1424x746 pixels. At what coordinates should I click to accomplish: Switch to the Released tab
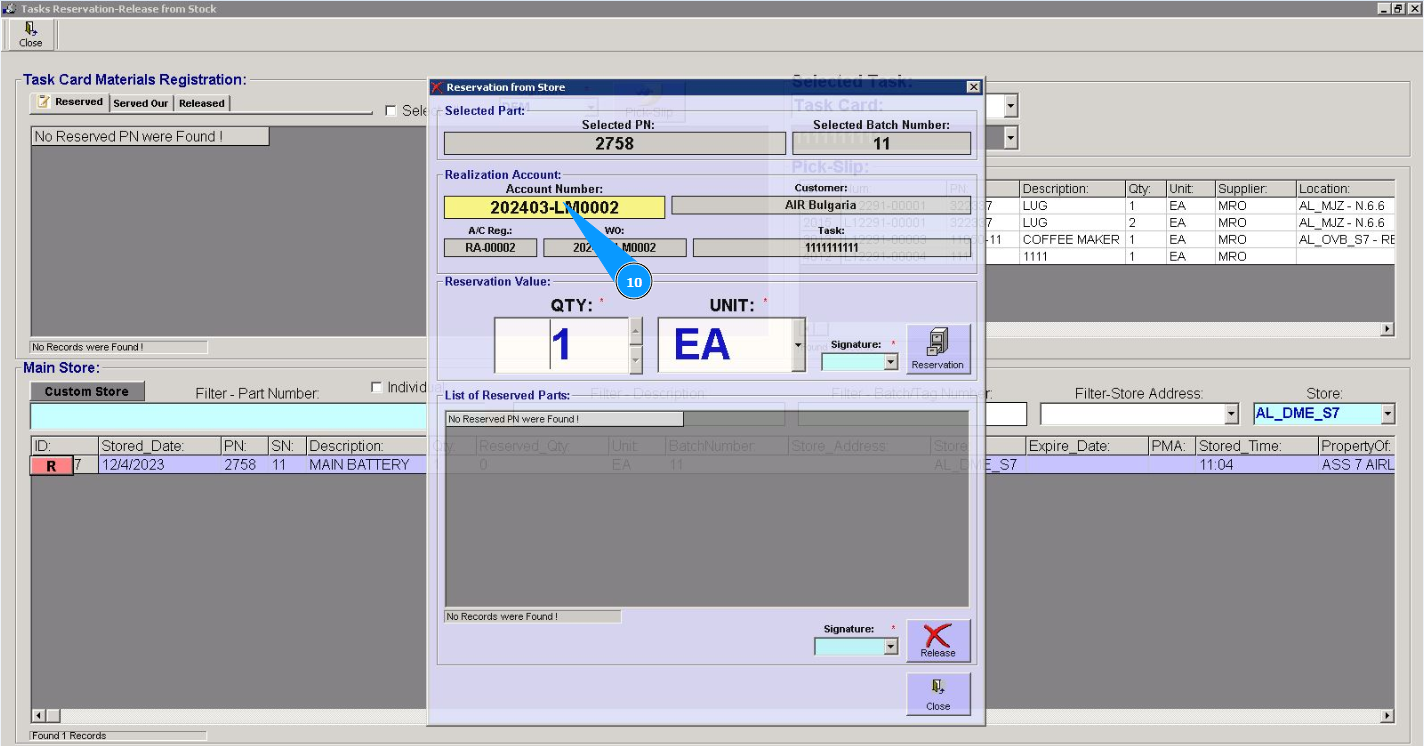(202, 103)
